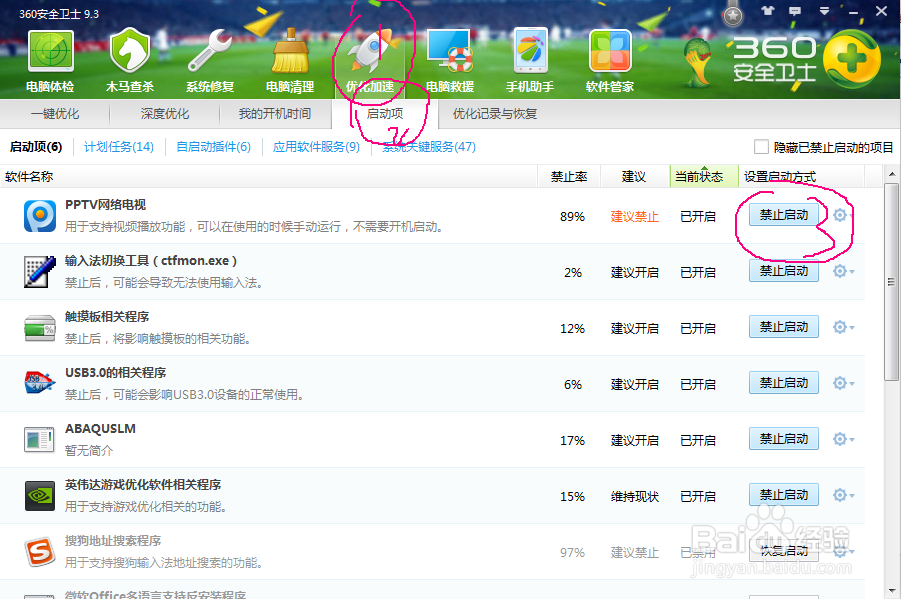Switch to 深度优化 tab
Screen dimensions: 901x599
click(x=165, y=114)
